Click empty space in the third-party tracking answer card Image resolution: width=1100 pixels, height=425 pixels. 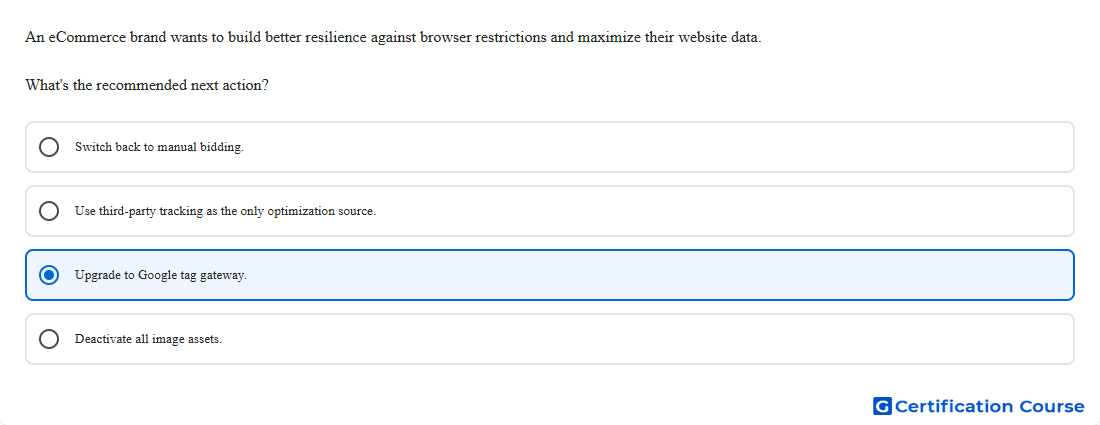[x=723, y=211]
